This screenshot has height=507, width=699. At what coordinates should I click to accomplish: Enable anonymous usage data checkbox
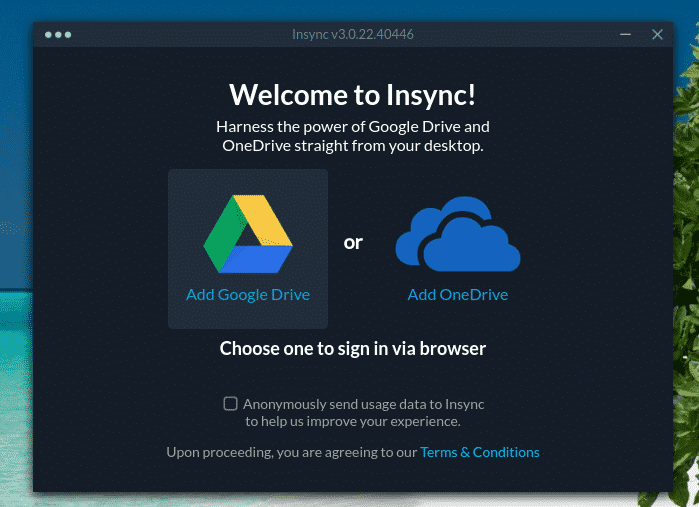tap(230, 404)
